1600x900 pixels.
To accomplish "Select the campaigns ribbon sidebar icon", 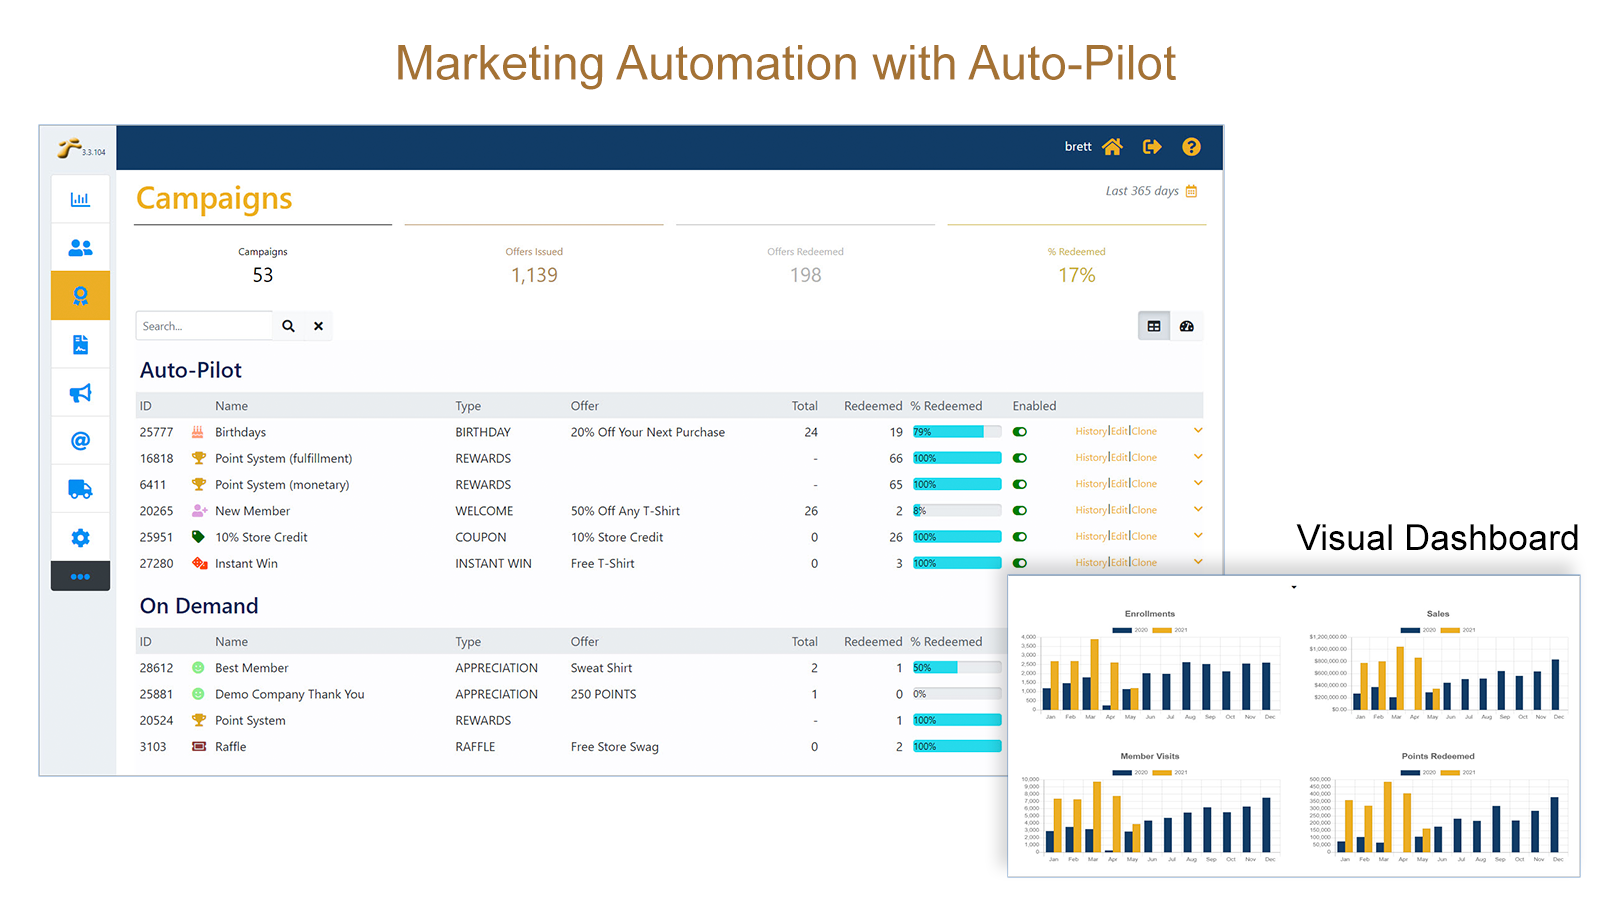I will [x=80, y=295].
